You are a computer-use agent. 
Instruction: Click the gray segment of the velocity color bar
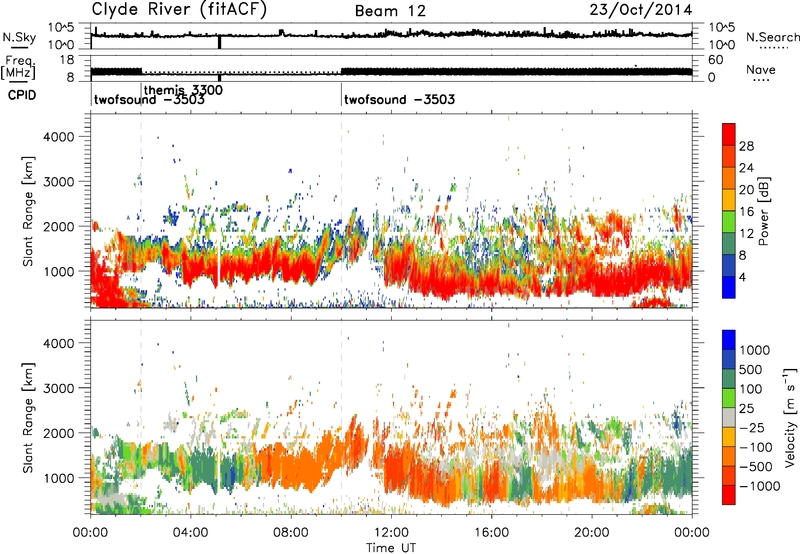coord(729,417)
